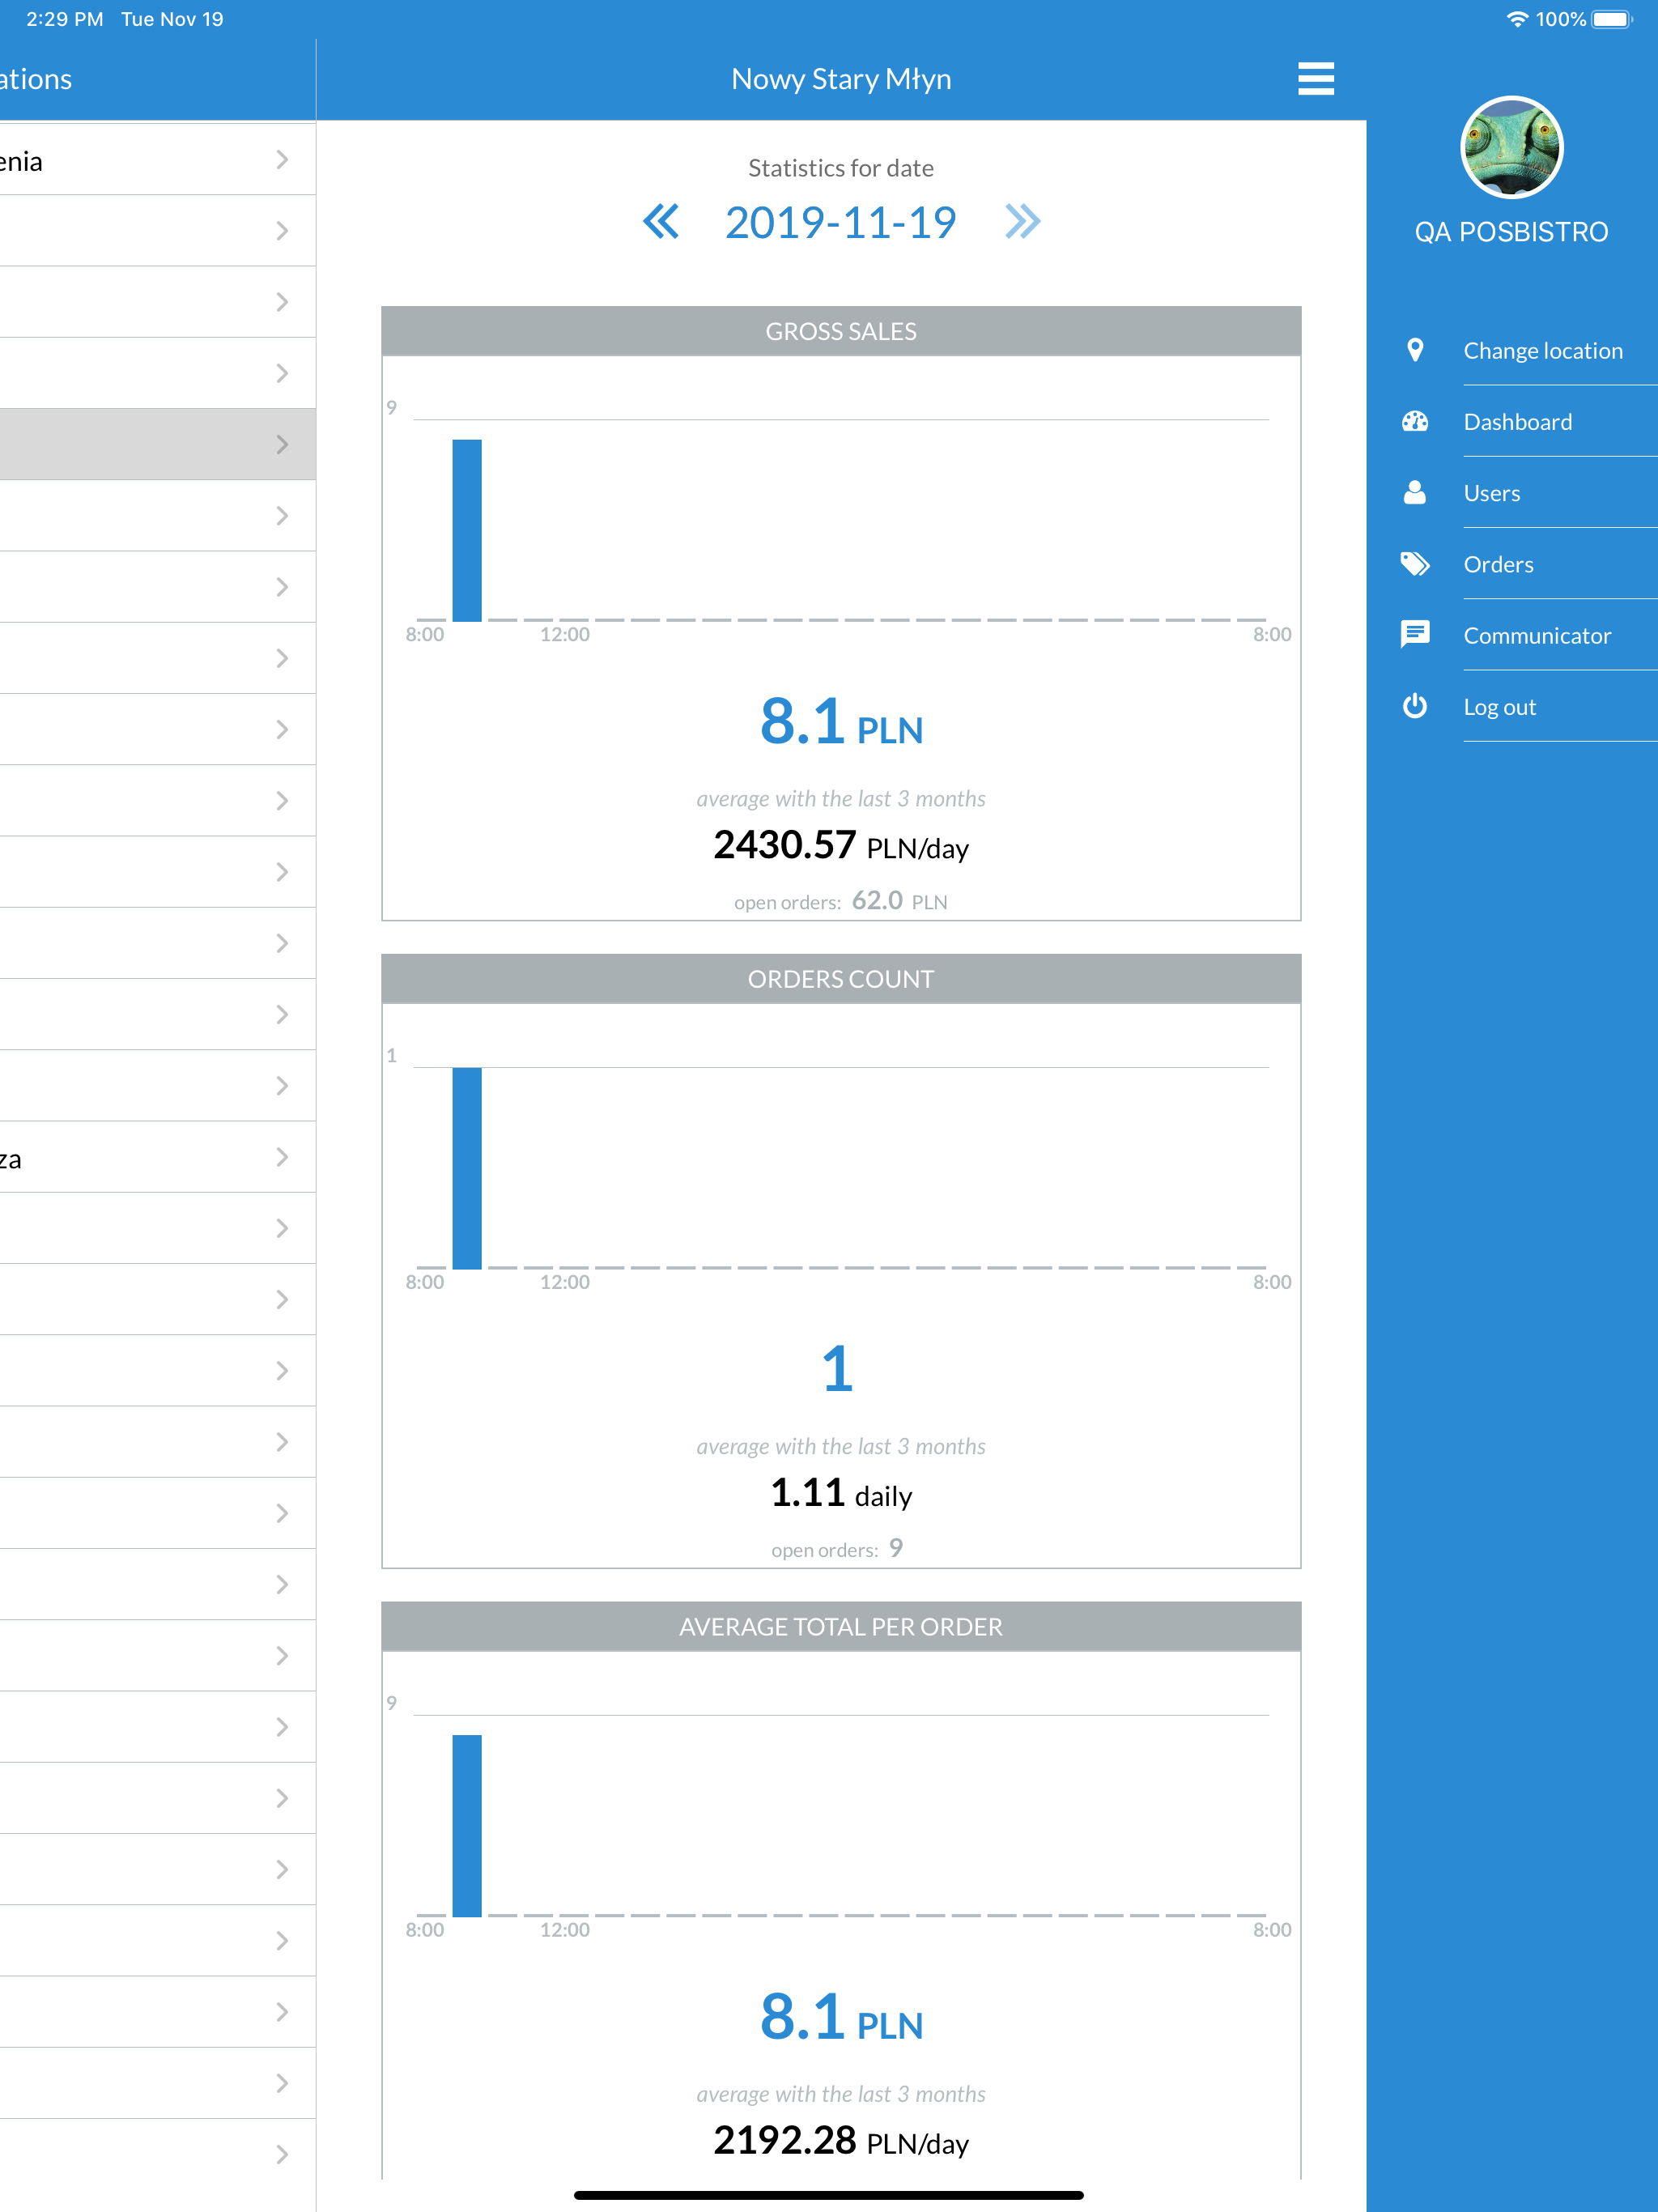1658x2212 pixels.
Task: Click the Nowy Stary Młyn title
Action: pyautogui.click(x=840, y=79)
